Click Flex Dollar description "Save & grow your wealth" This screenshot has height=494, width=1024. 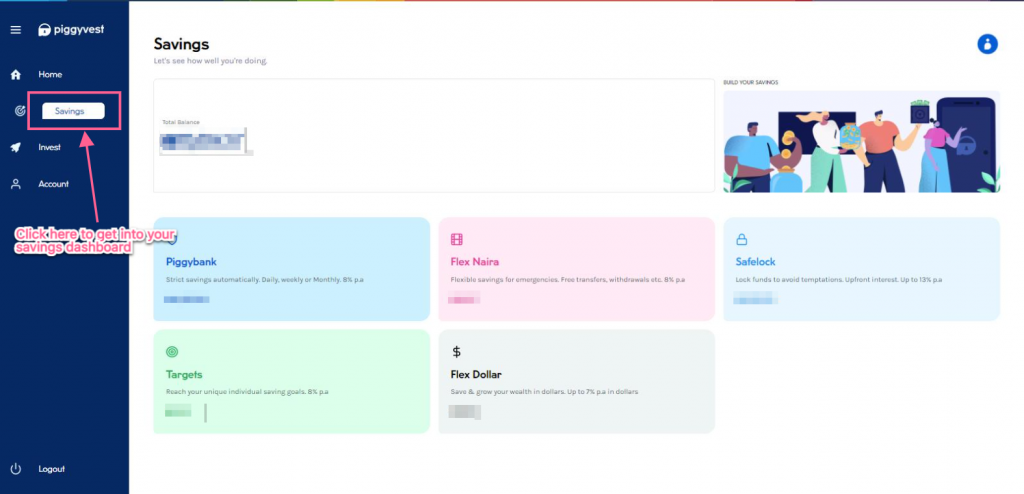[x=544, y=392]
